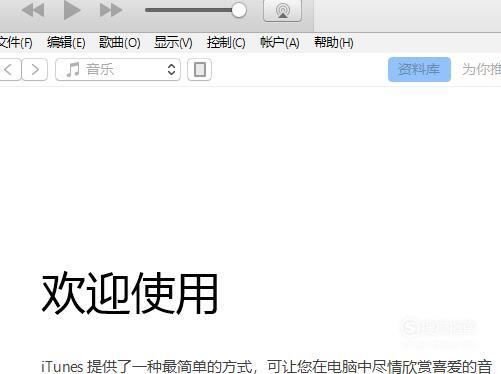Switch to the 为你推荐 tab
The width and height of the screenshot is (501, 374).
point(481,70)
